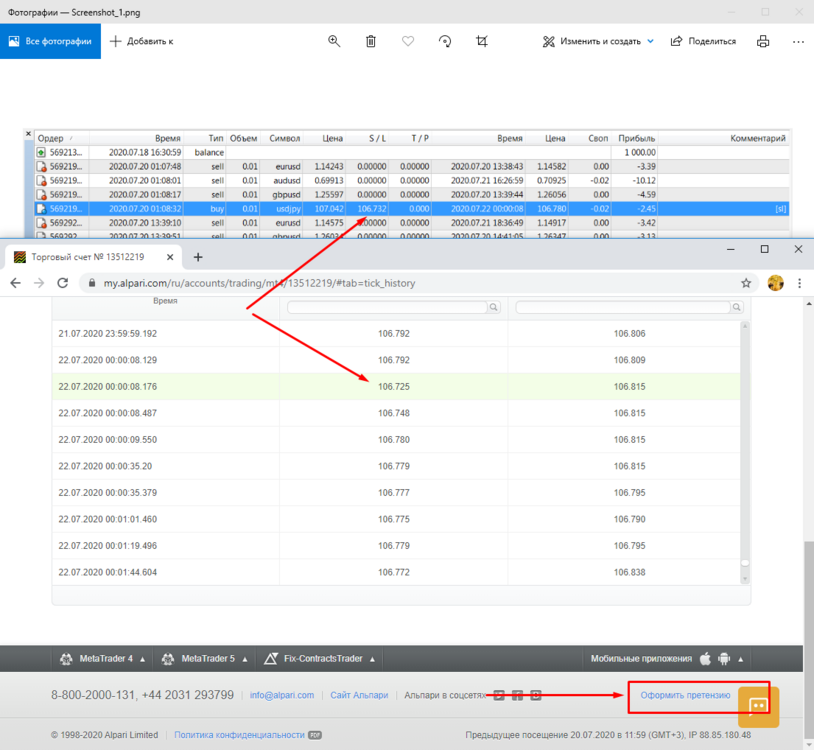Click the Оформить претензию link
This screenshot has height=750, width=814.
coord(685,695)
